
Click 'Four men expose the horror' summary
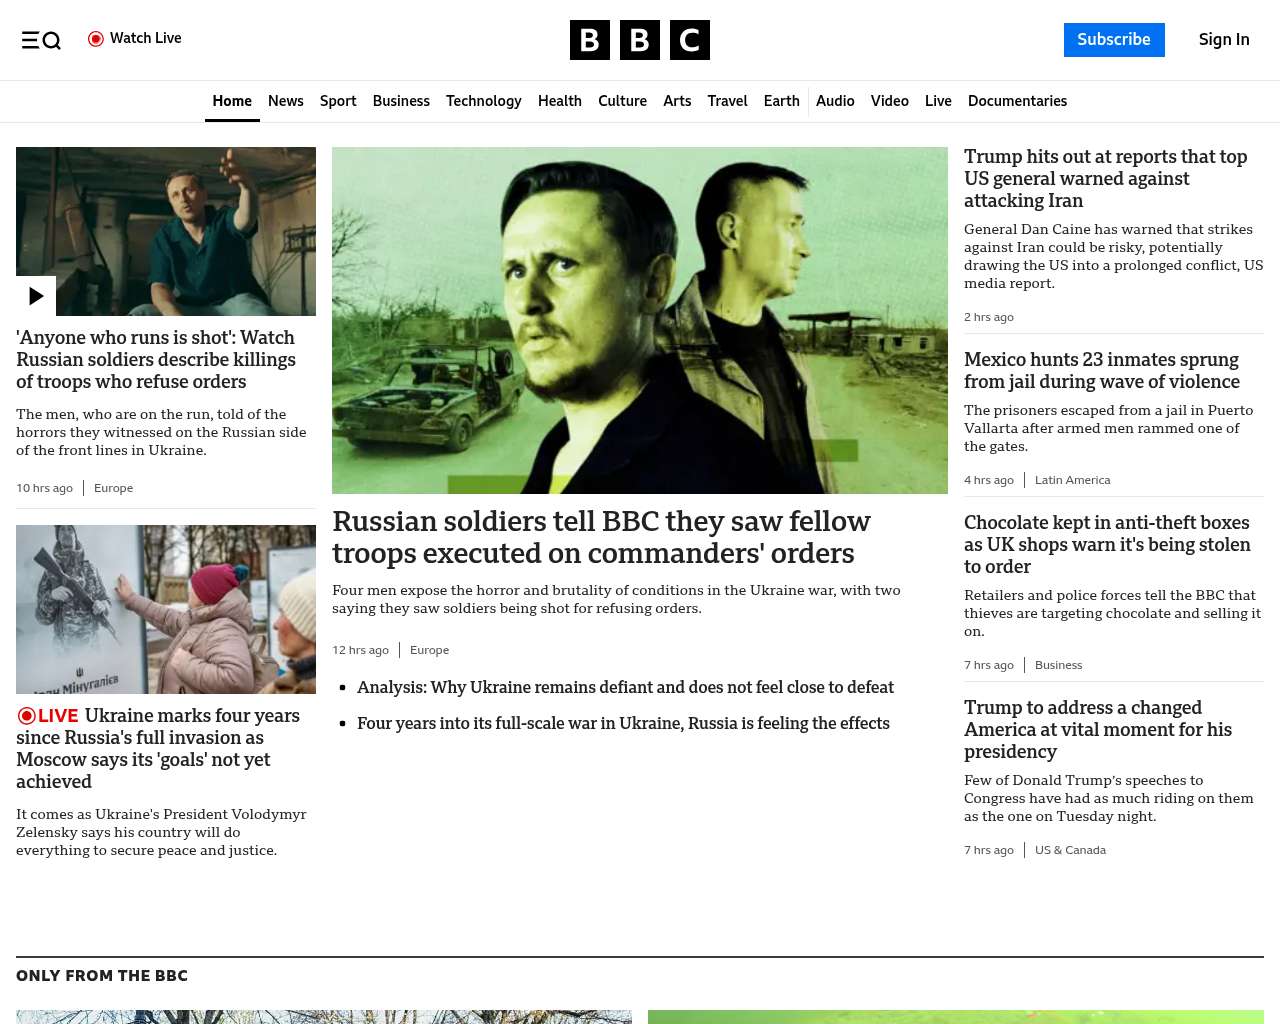[x=616, y=599]
